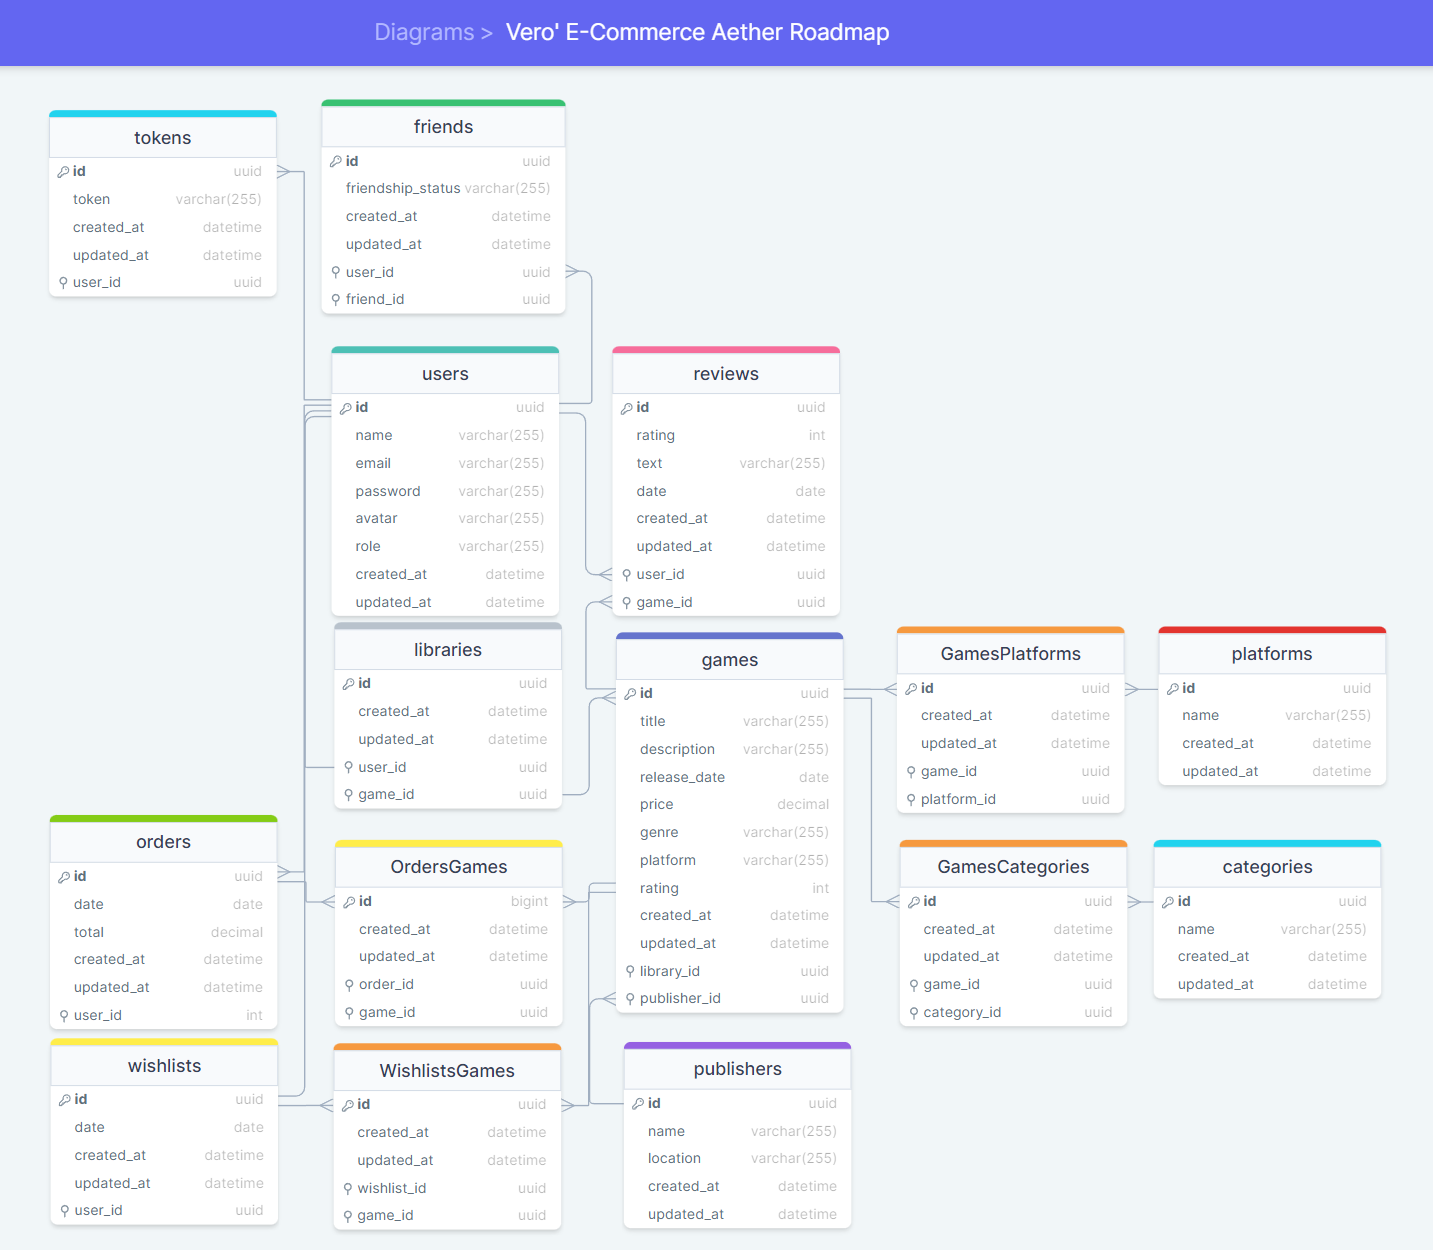Select the foreign key icon on tokens user_id
1433x1250 pixels.
tap(62, 282)
